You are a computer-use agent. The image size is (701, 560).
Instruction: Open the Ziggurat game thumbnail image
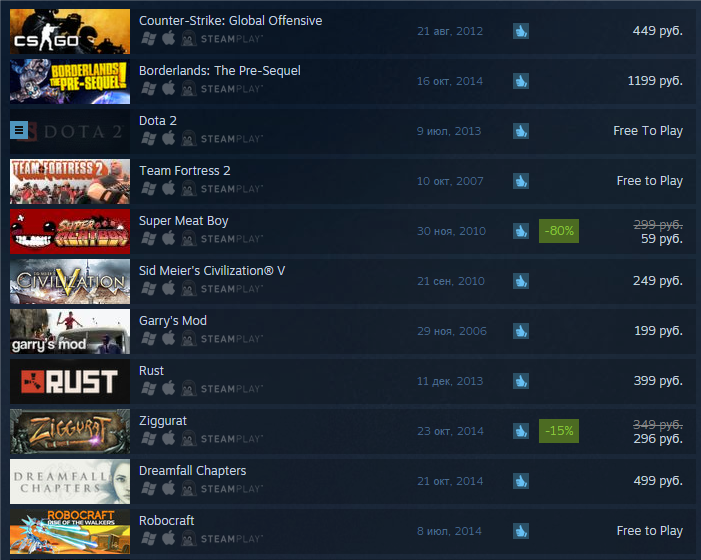click(x=70, y=431)
